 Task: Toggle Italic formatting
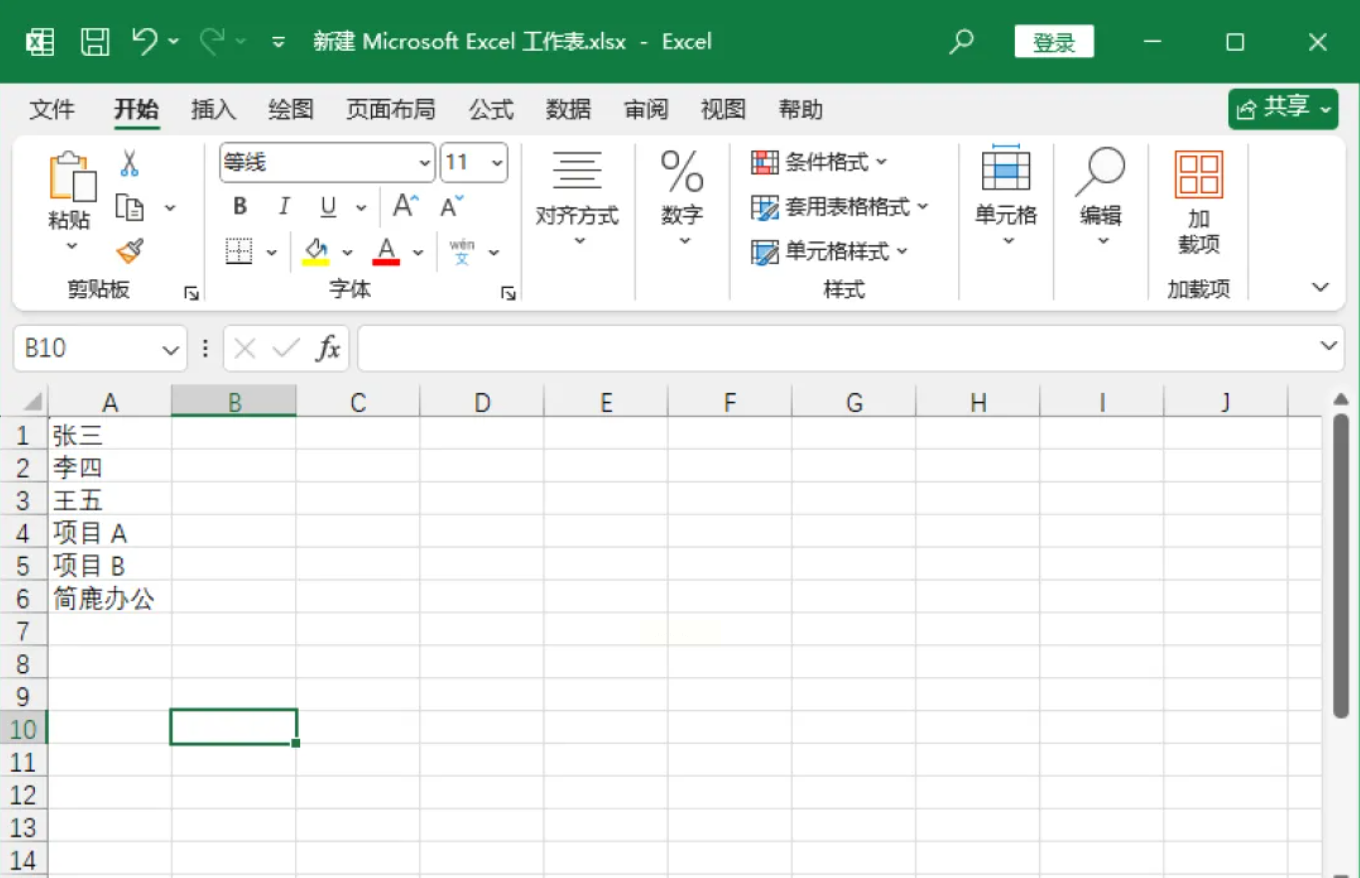pos(284,207)
